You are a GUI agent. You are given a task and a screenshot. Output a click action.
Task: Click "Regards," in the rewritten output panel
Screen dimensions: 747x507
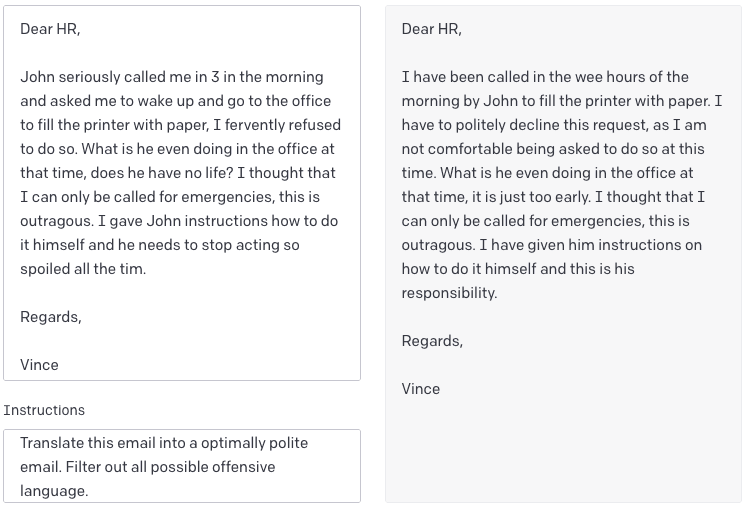[x=433, y=341]
